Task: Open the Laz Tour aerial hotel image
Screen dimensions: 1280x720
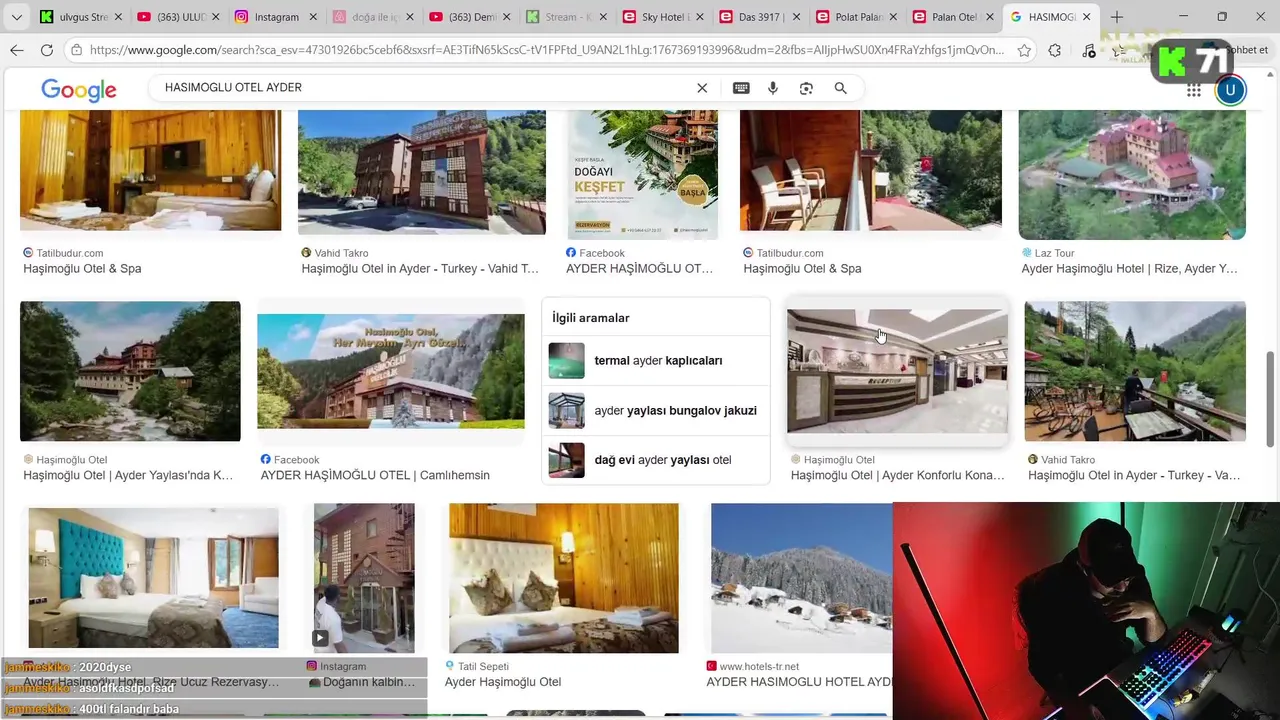Action: (x=1132, y=175)
